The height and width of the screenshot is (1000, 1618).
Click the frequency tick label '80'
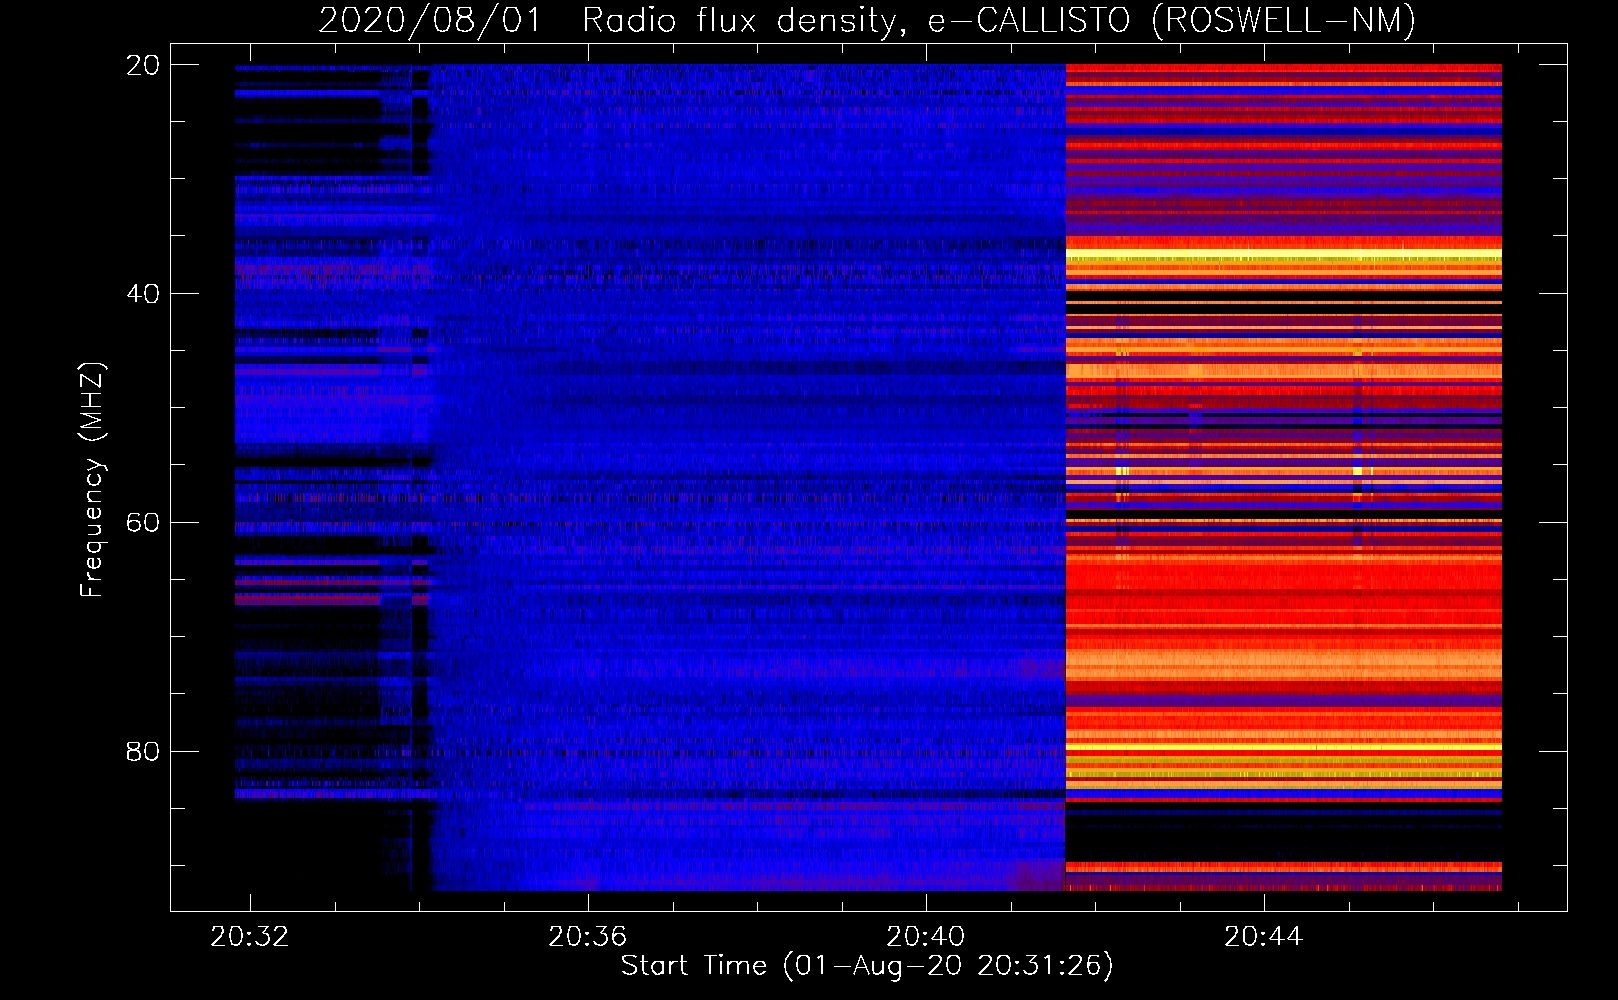143,752
